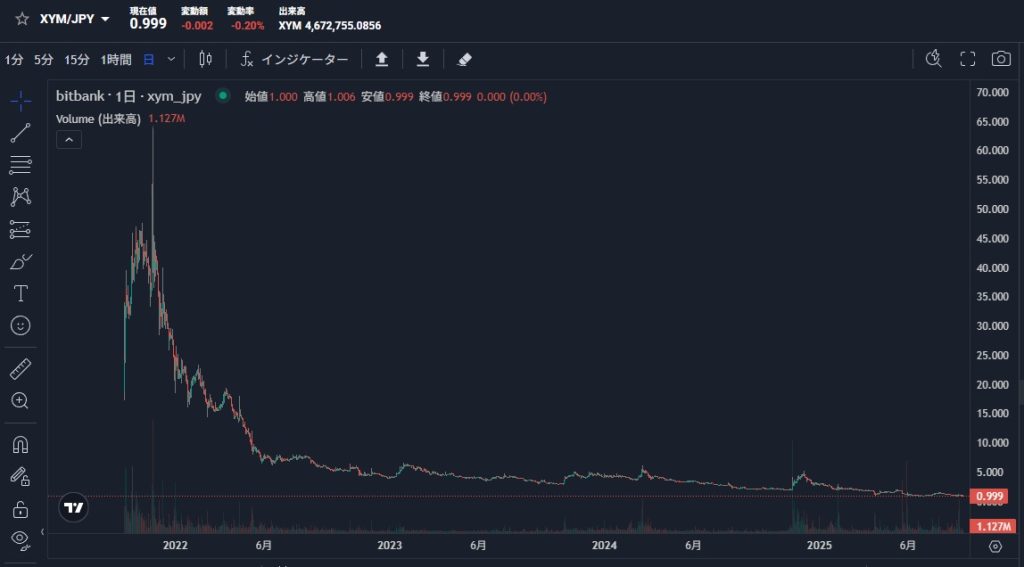Image resolution: width=1024 pixels, height=567 pixels.
Task: Switch to the 1時間 timeframe
Action: point(116,60)
